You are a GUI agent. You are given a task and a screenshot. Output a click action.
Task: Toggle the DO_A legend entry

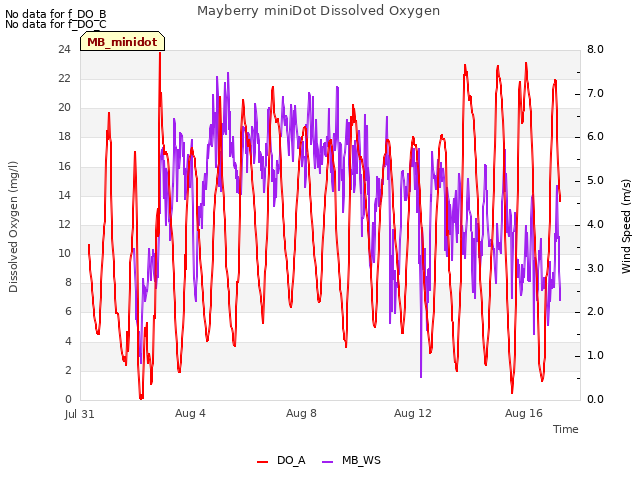(x=281, y=460)
